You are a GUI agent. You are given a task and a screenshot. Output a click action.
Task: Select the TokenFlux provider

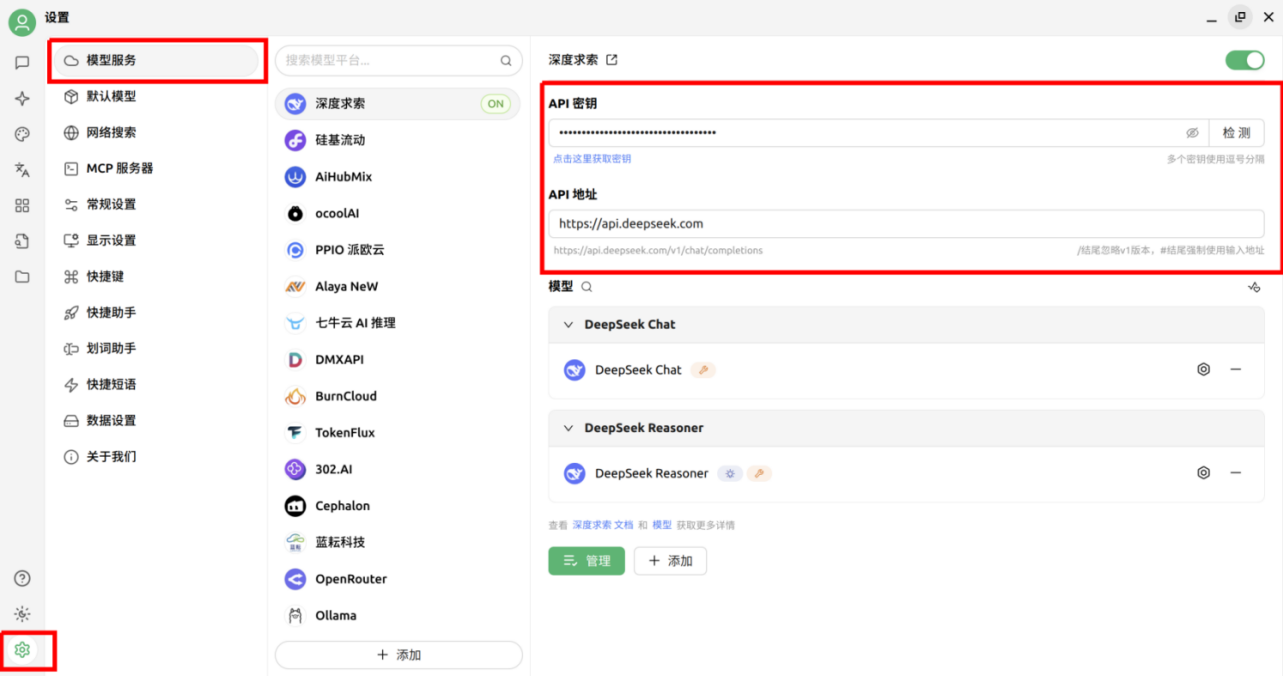pos(398,433)
